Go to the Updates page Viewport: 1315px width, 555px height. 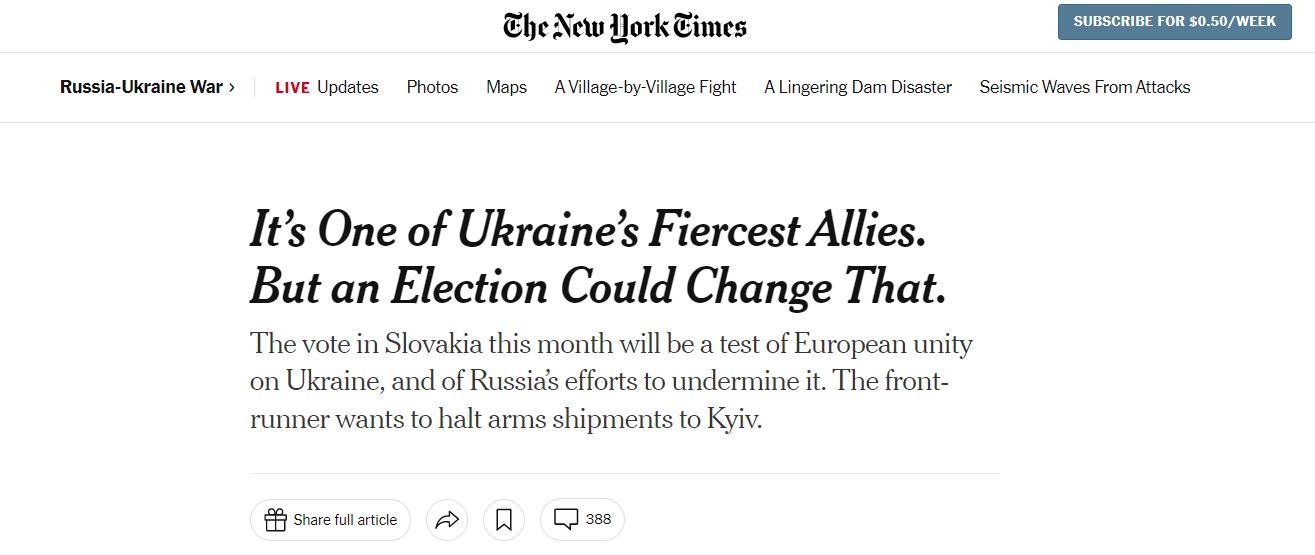coord(348,87)
